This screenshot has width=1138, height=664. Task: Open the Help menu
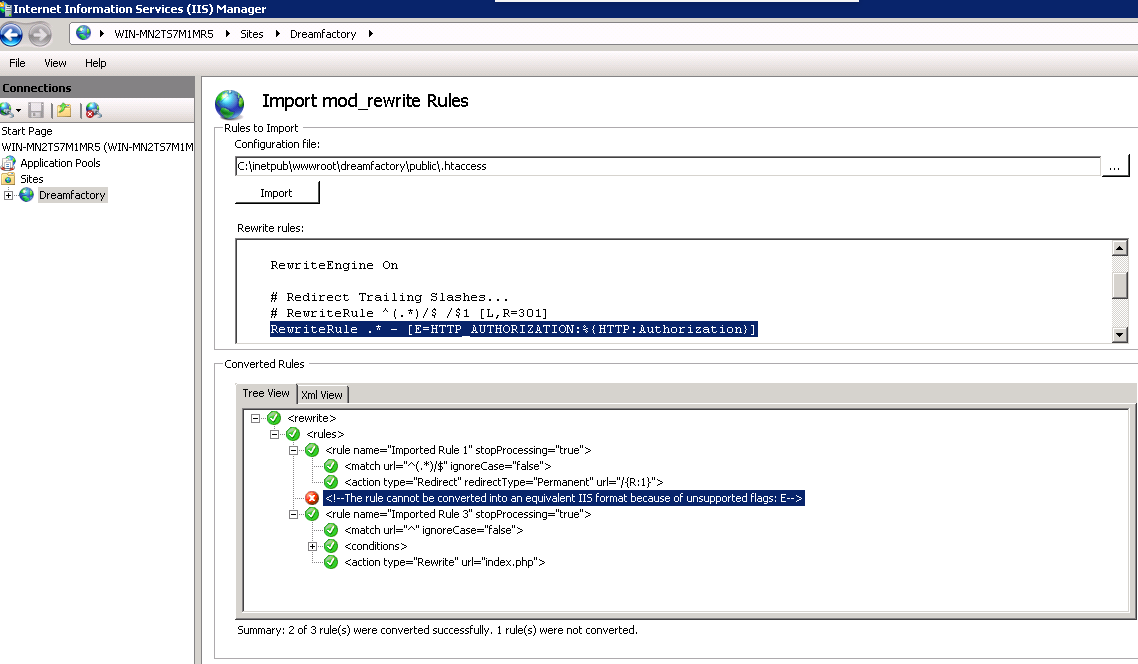(96, 63)
